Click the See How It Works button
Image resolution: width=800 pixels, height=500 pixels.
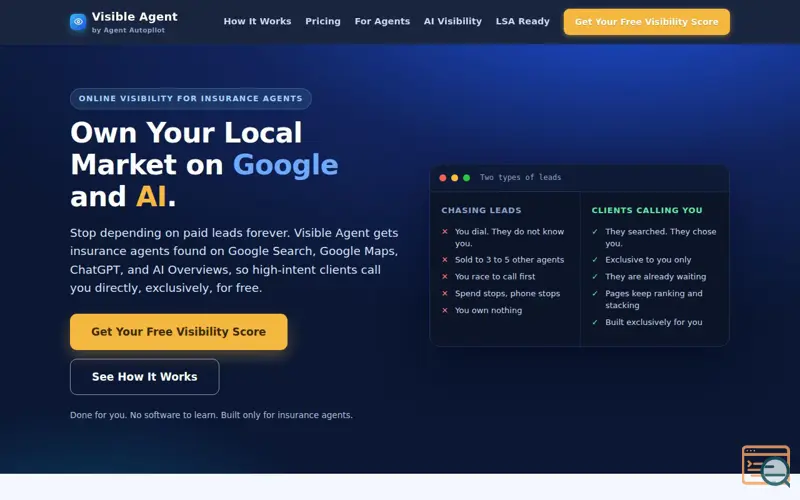coord(144,377)
